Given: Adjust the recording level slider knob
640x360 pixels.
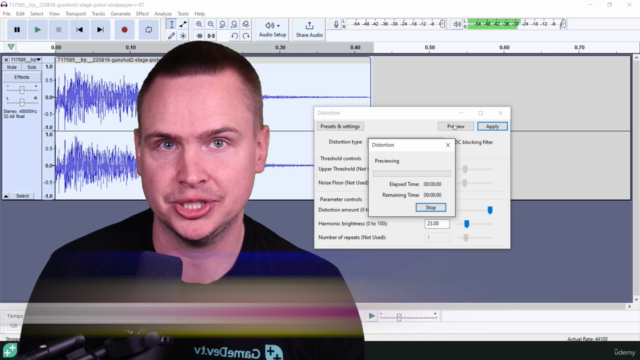Looking at the screenshot, I should (x=442, y=24).
